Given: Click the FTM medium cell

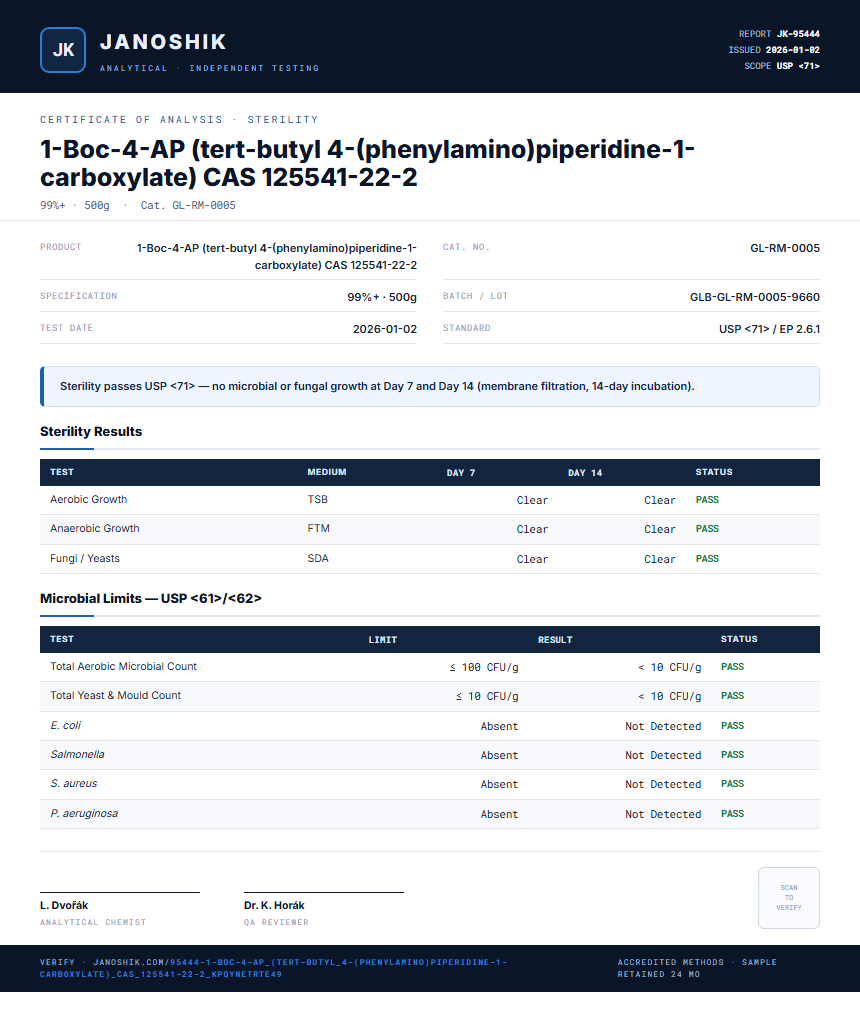Looking at the screenshot, I should coord(318,529).
